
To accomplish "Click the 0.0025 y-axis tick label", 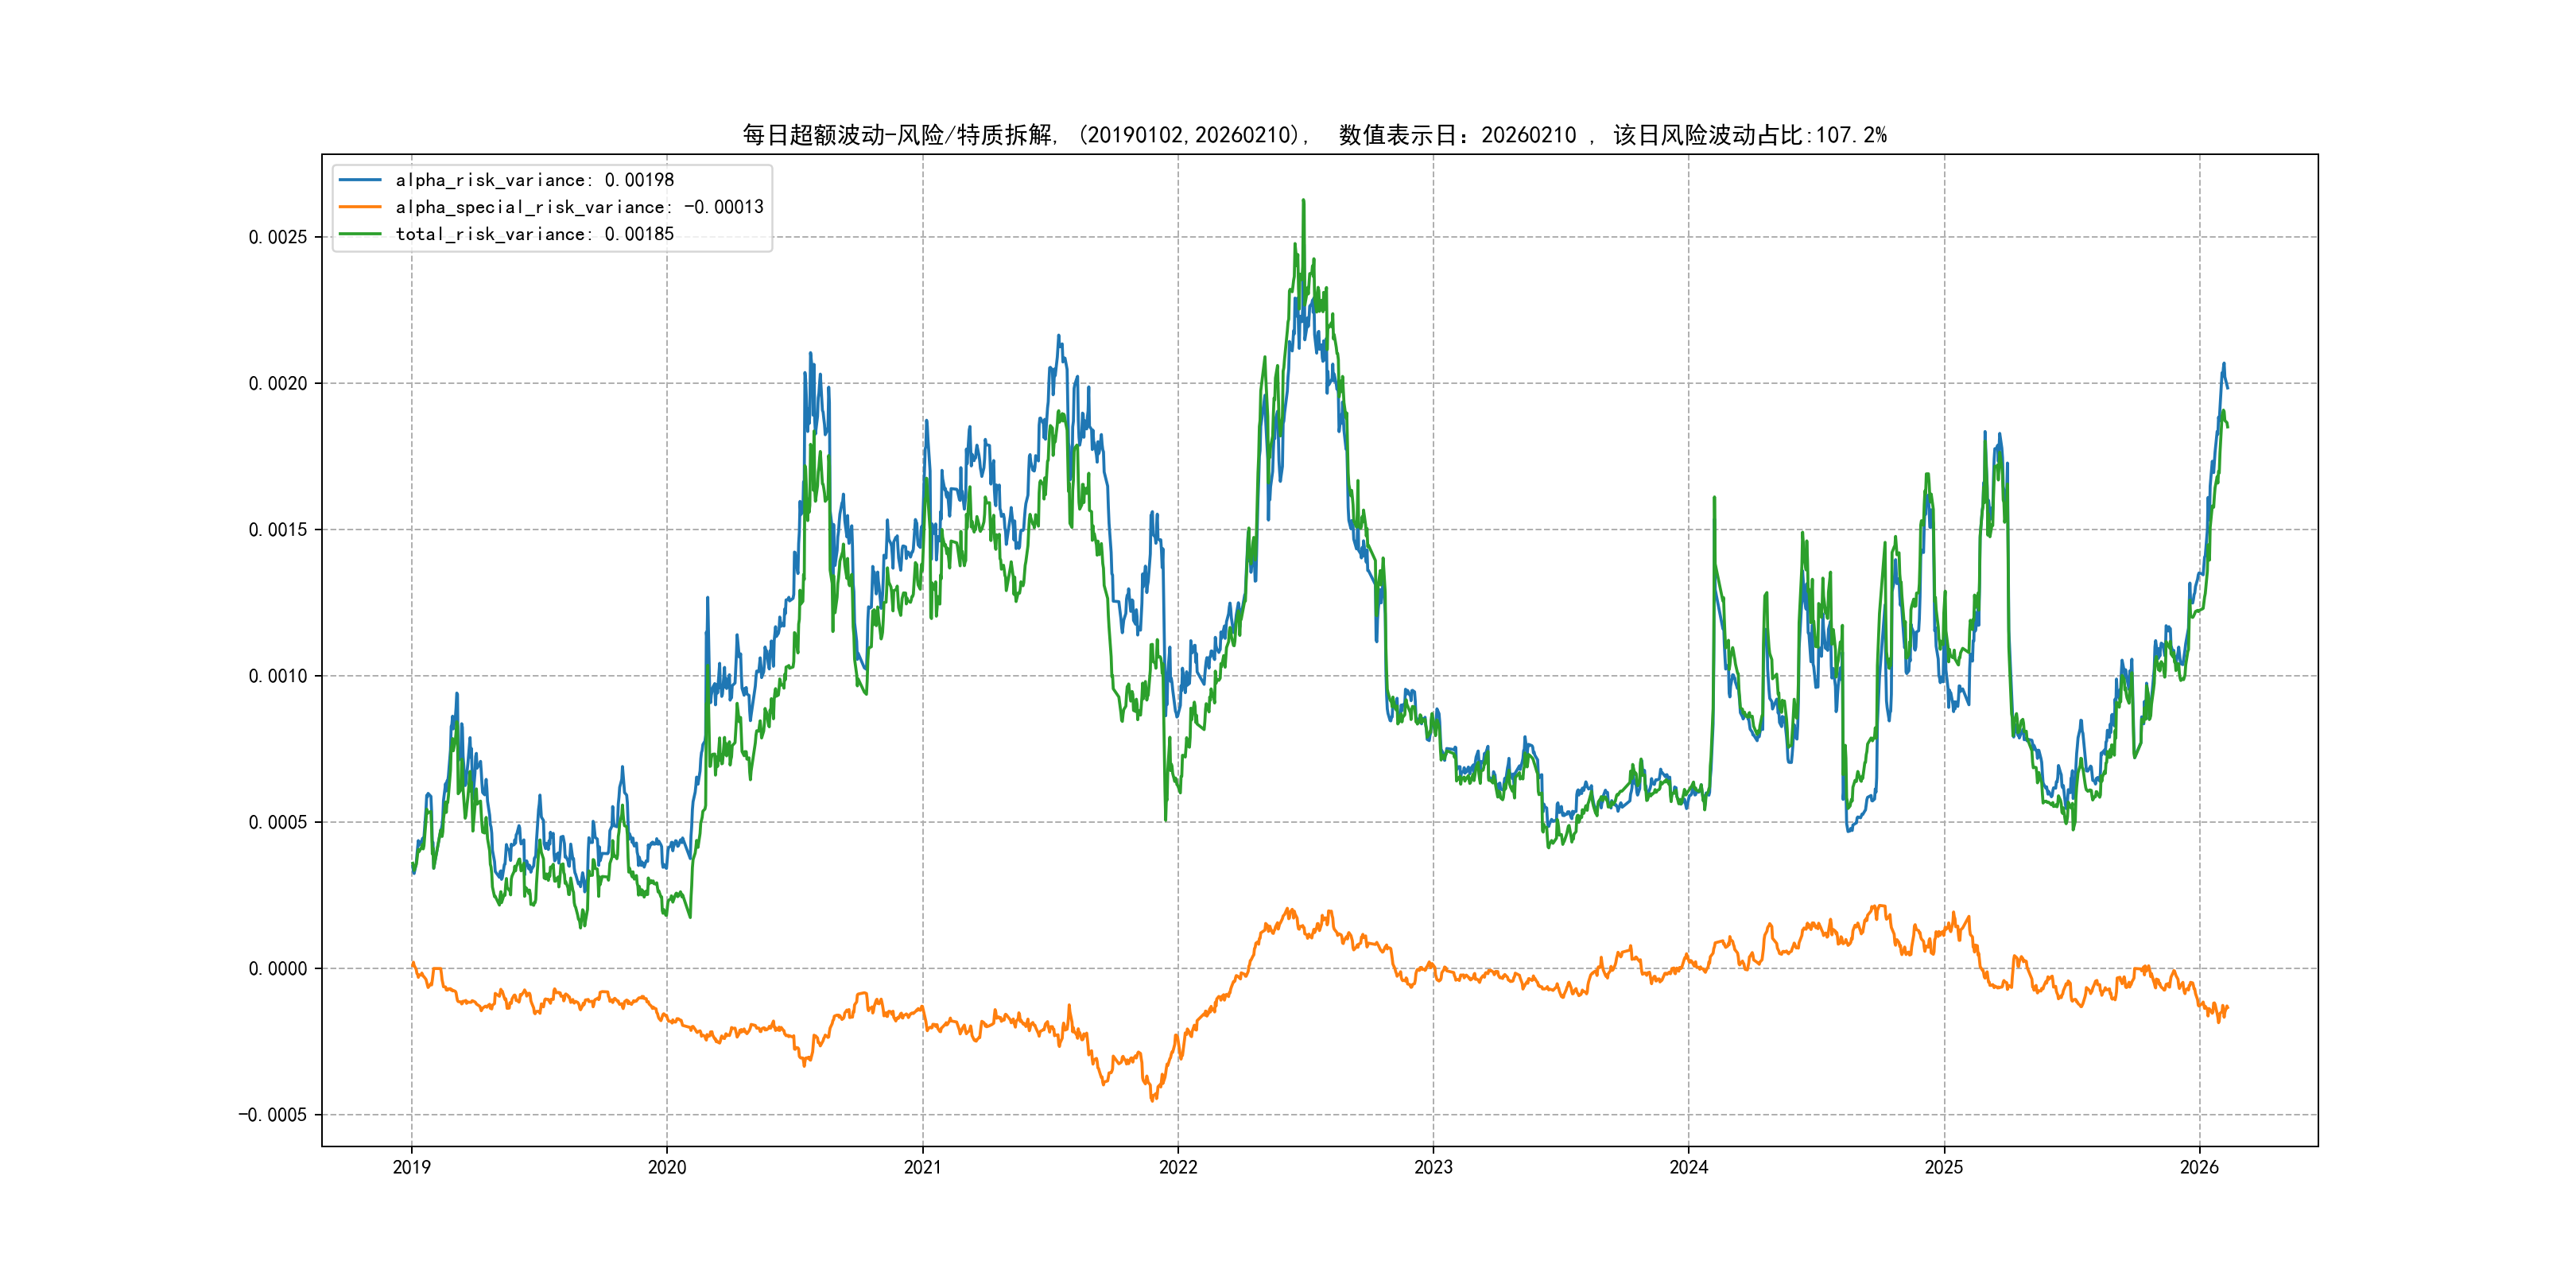I will tap(277, 237).
